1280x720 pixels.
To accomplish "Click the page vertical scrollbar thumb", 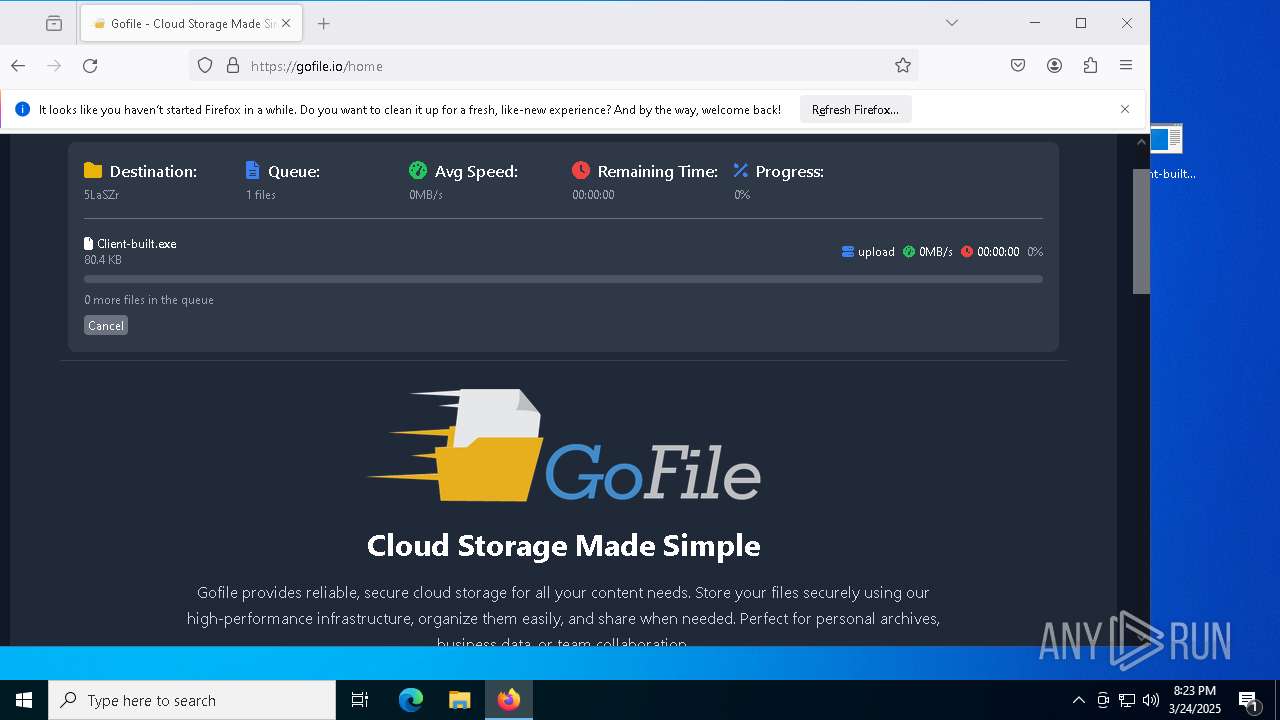I will click(x=1141, y=231).
